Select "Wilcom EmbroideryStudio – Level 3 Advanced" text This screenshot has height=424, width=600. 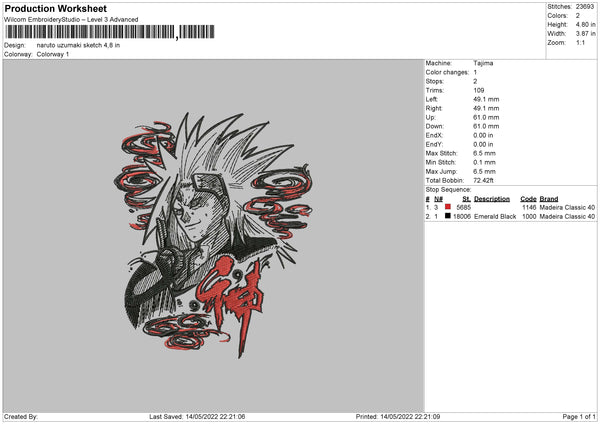tap(71, 20)
